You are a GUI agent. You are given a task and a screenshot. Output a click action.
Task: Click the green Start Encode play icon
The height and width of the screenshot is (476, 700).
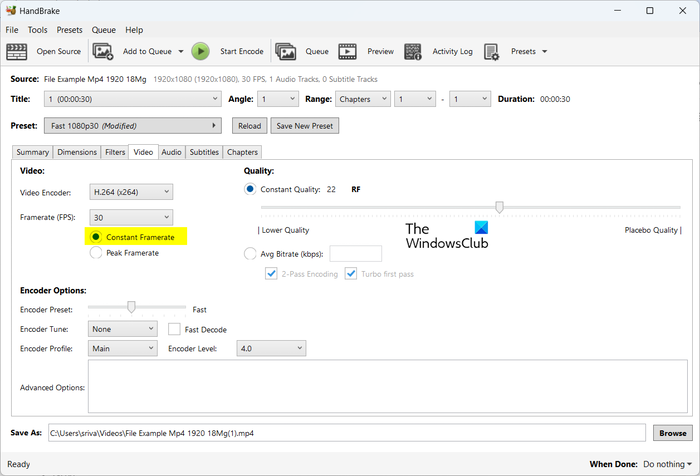tap(200, 52)
